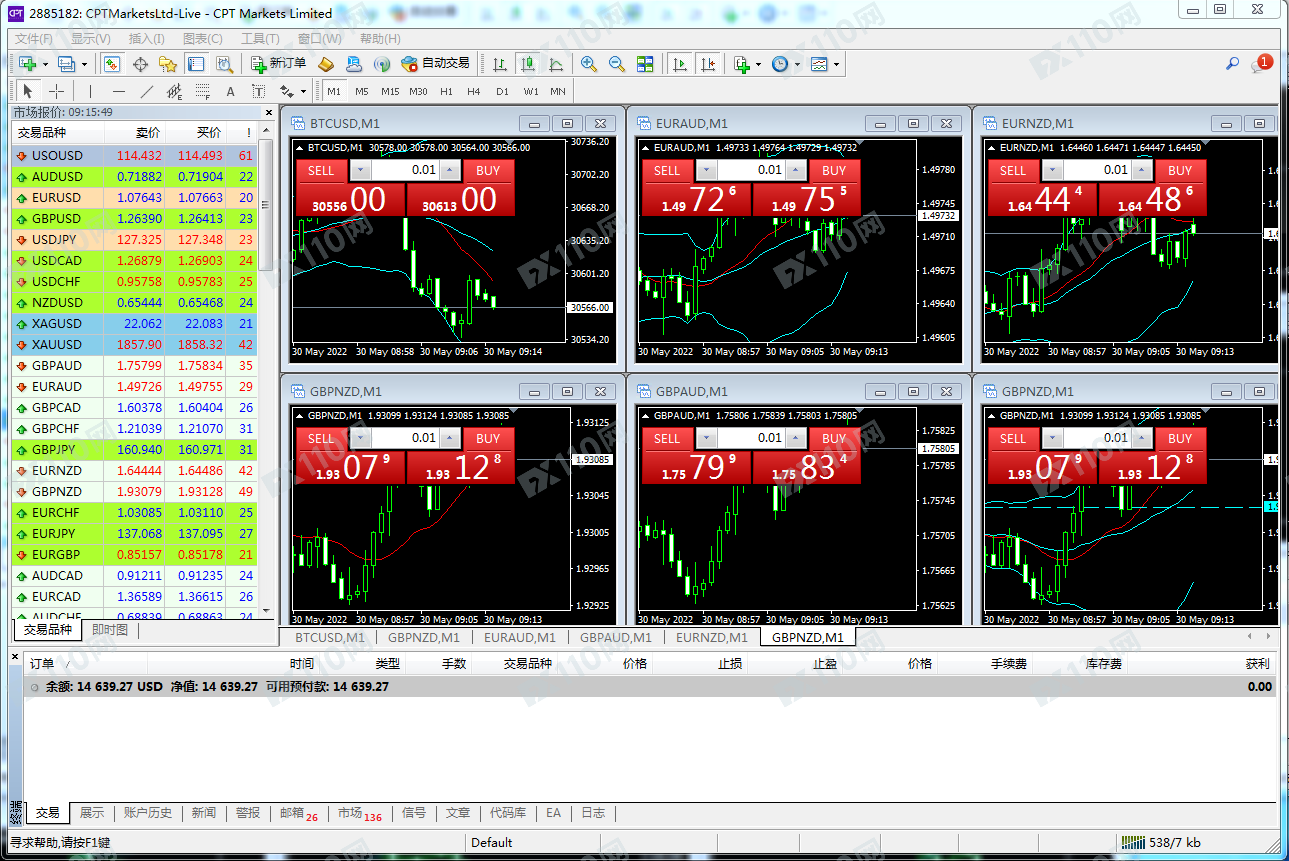Toggle the Auto Trading (自动交易) button
1289x861 pixels.
(x=435, y=64)
